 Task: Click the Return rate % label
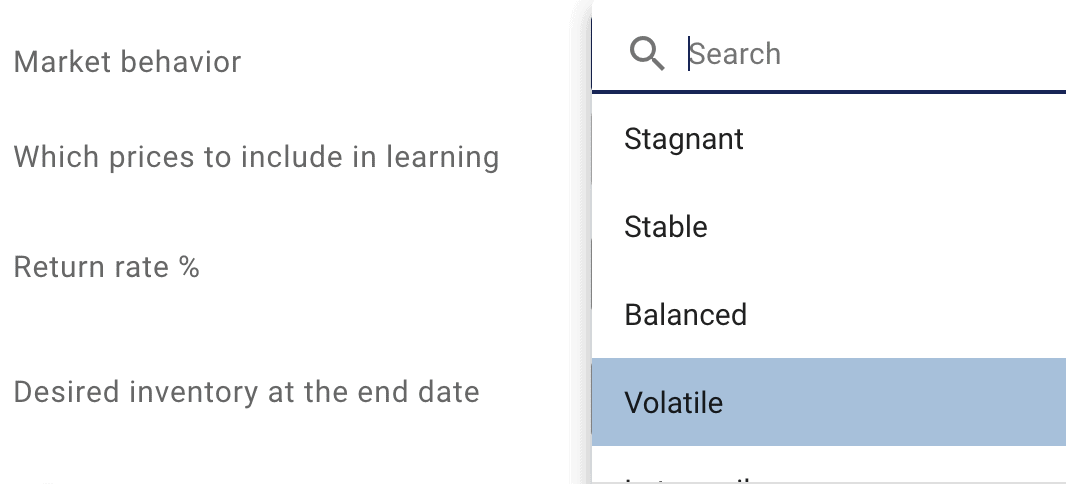coord(107,266)
